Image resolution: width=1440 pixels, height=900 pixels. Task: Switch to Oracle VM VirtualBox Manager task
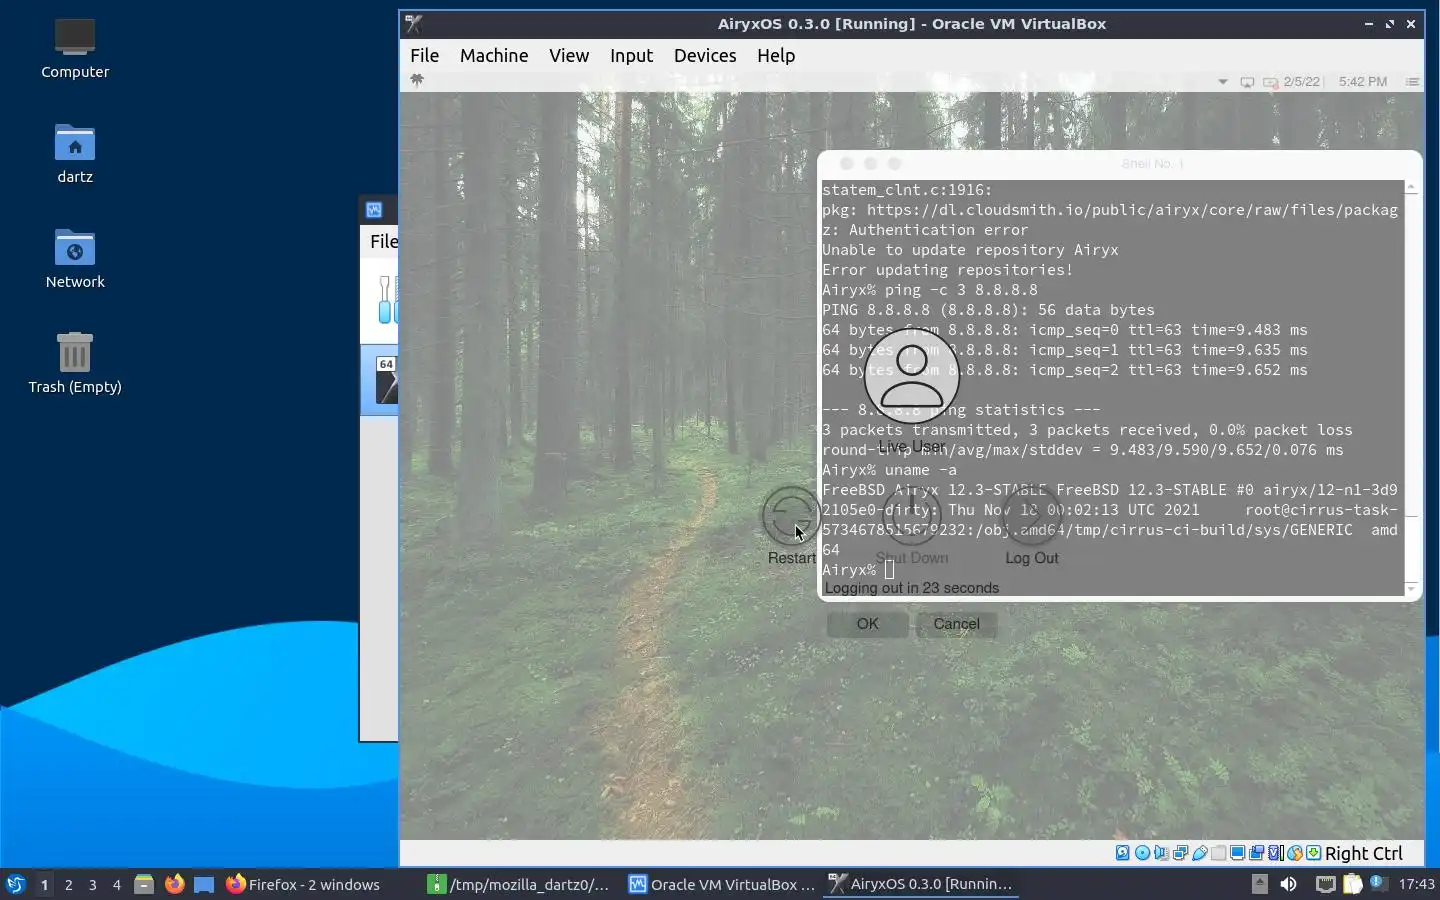click(x=721, y=884)
